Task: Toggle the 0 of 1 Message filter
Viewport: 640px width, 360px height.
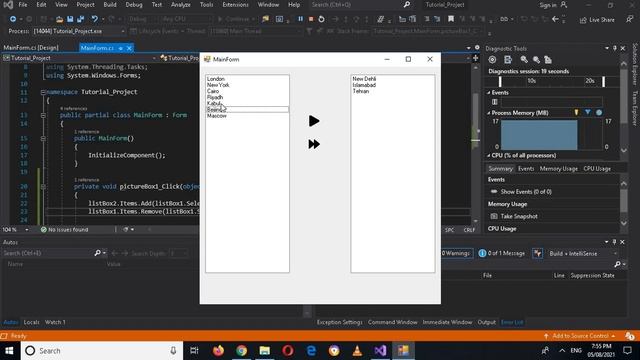Action: point(502,253)
